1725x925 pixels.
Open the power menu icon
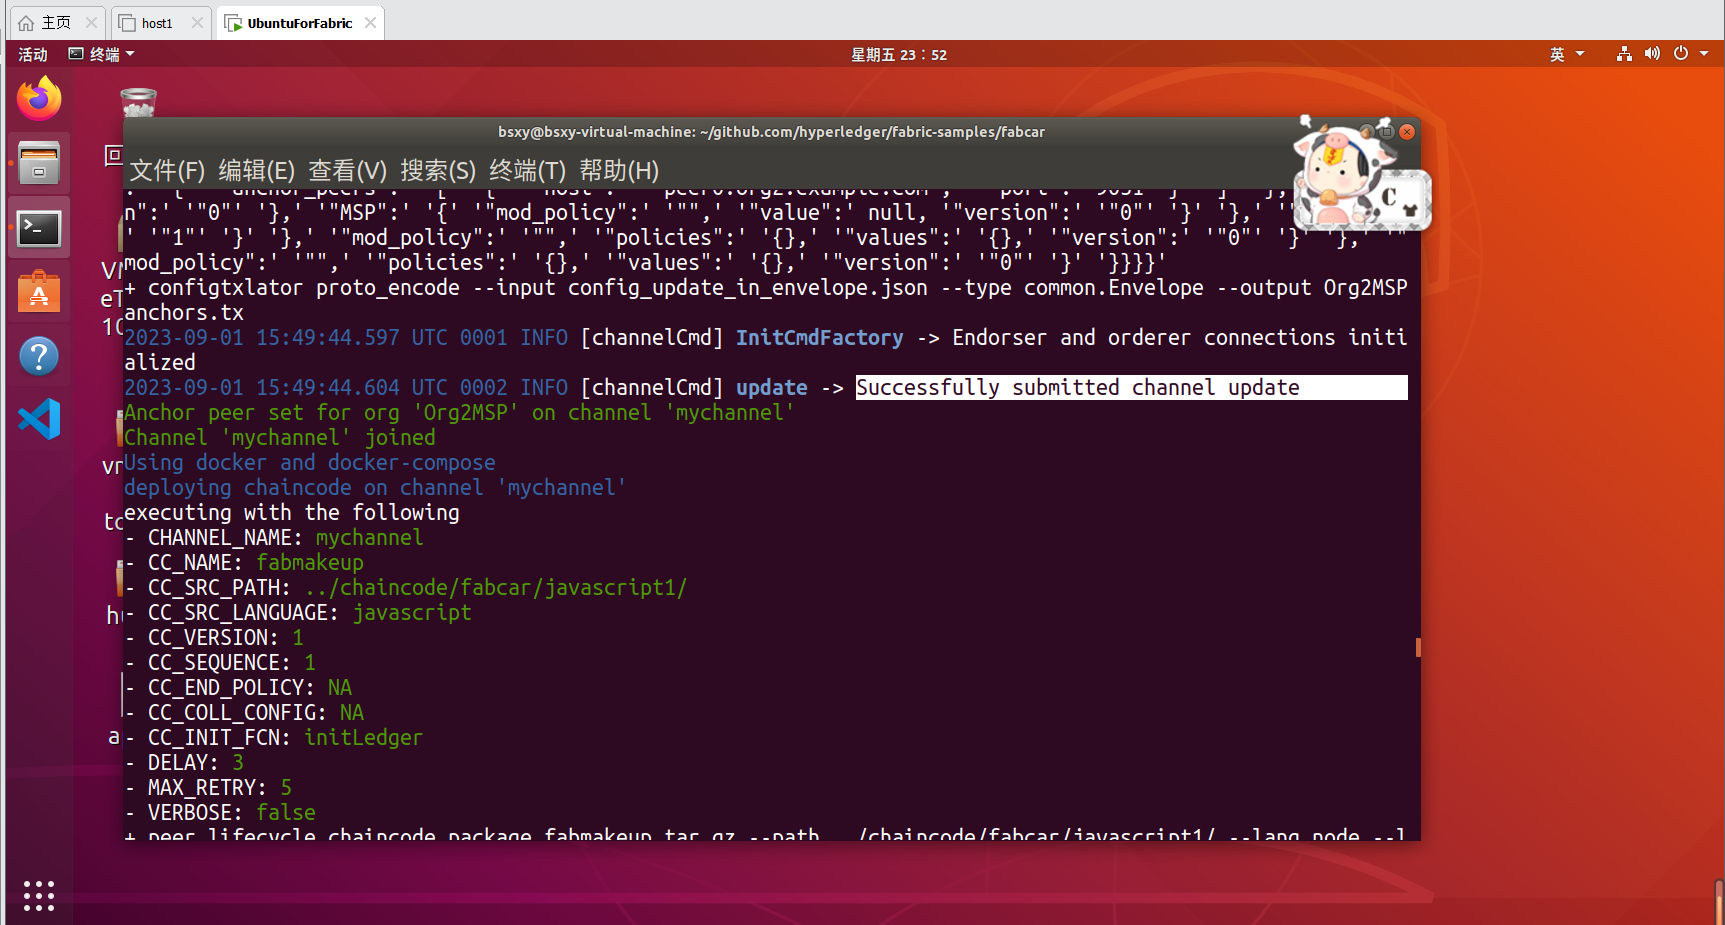[1681, 54]
